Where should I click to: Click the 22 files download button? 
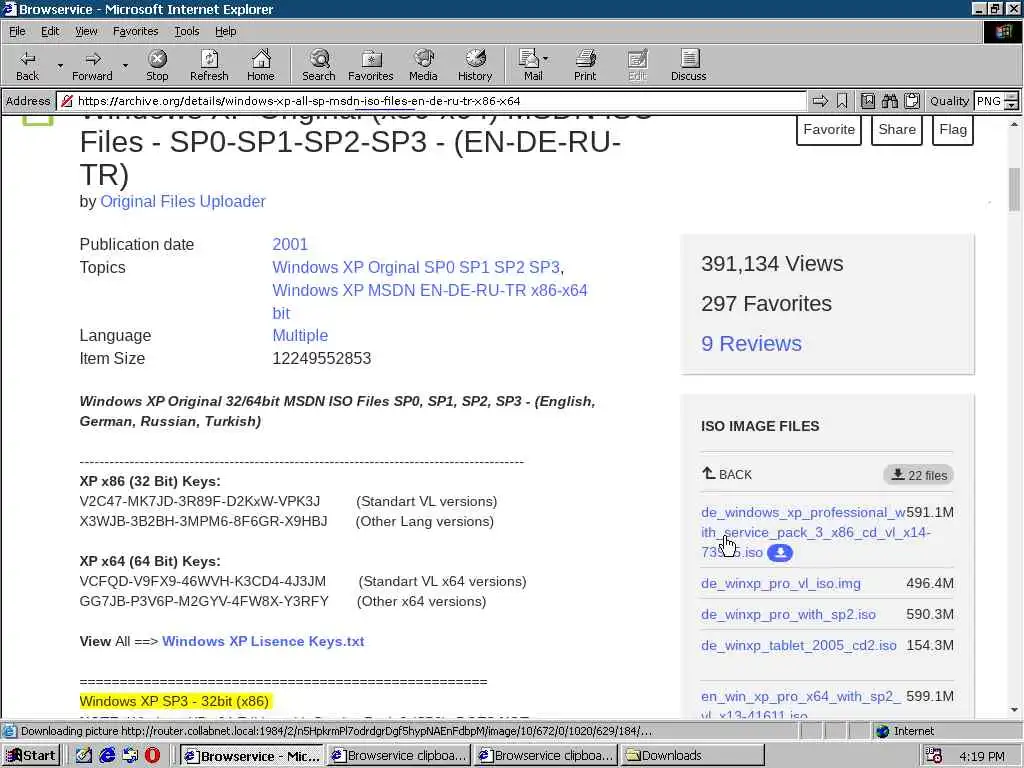tap(919, 475)
